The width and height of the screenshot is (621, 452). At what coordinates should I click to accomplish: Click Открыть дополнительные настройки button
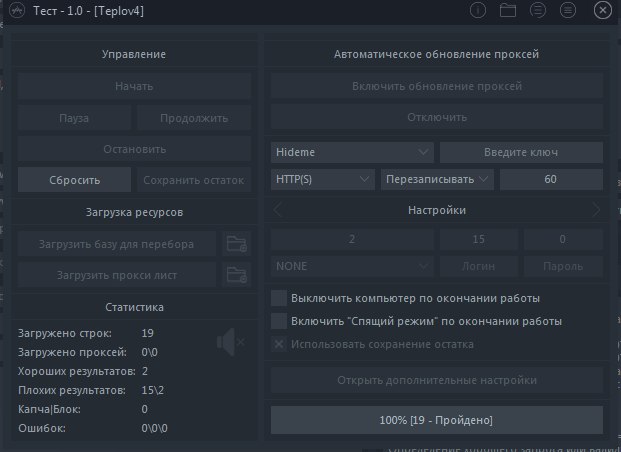pos(437,380)
